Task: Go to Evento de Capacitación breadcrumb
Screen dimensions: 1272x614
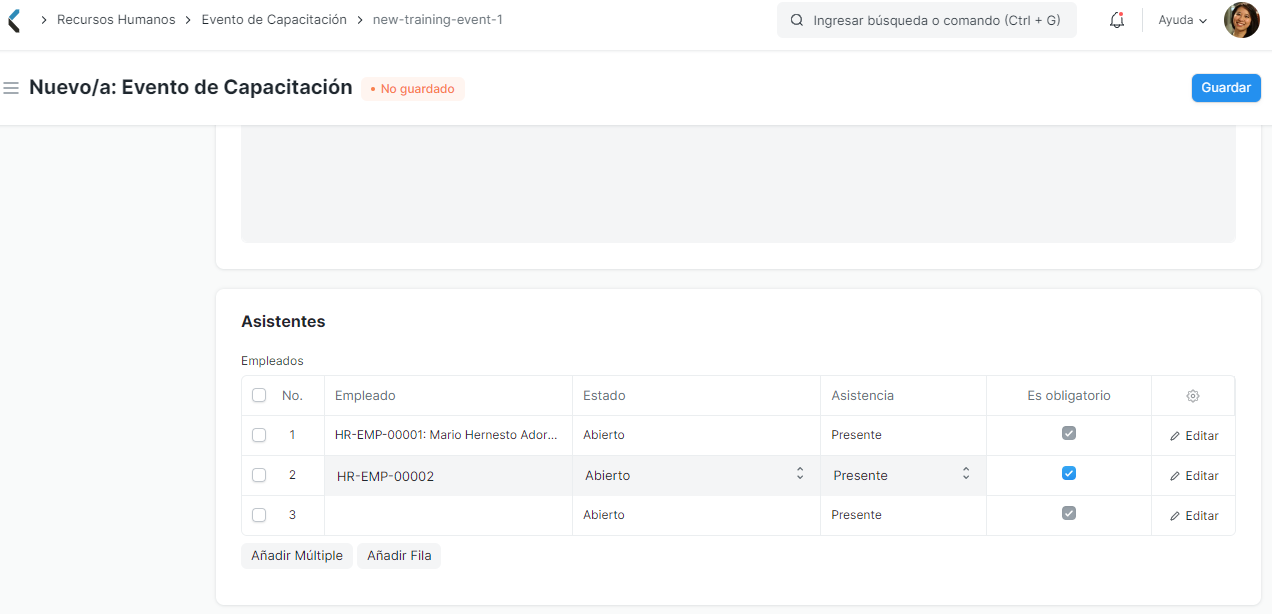Action: pos(274,20)
